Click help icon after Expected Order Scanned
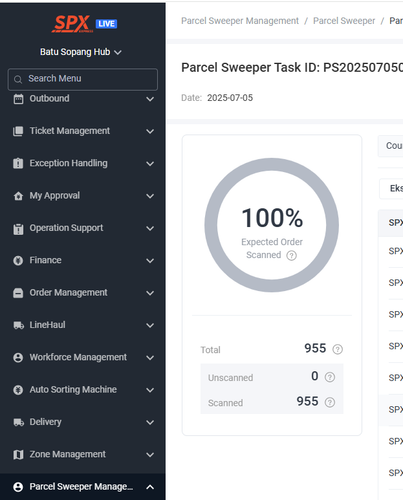The width and height of the screenshot is (403, 500). click(x=291, y=256)
